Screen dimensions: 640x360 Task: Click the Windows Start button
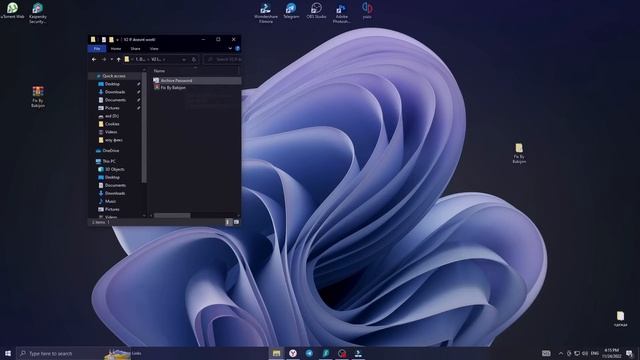coord(8,353)
